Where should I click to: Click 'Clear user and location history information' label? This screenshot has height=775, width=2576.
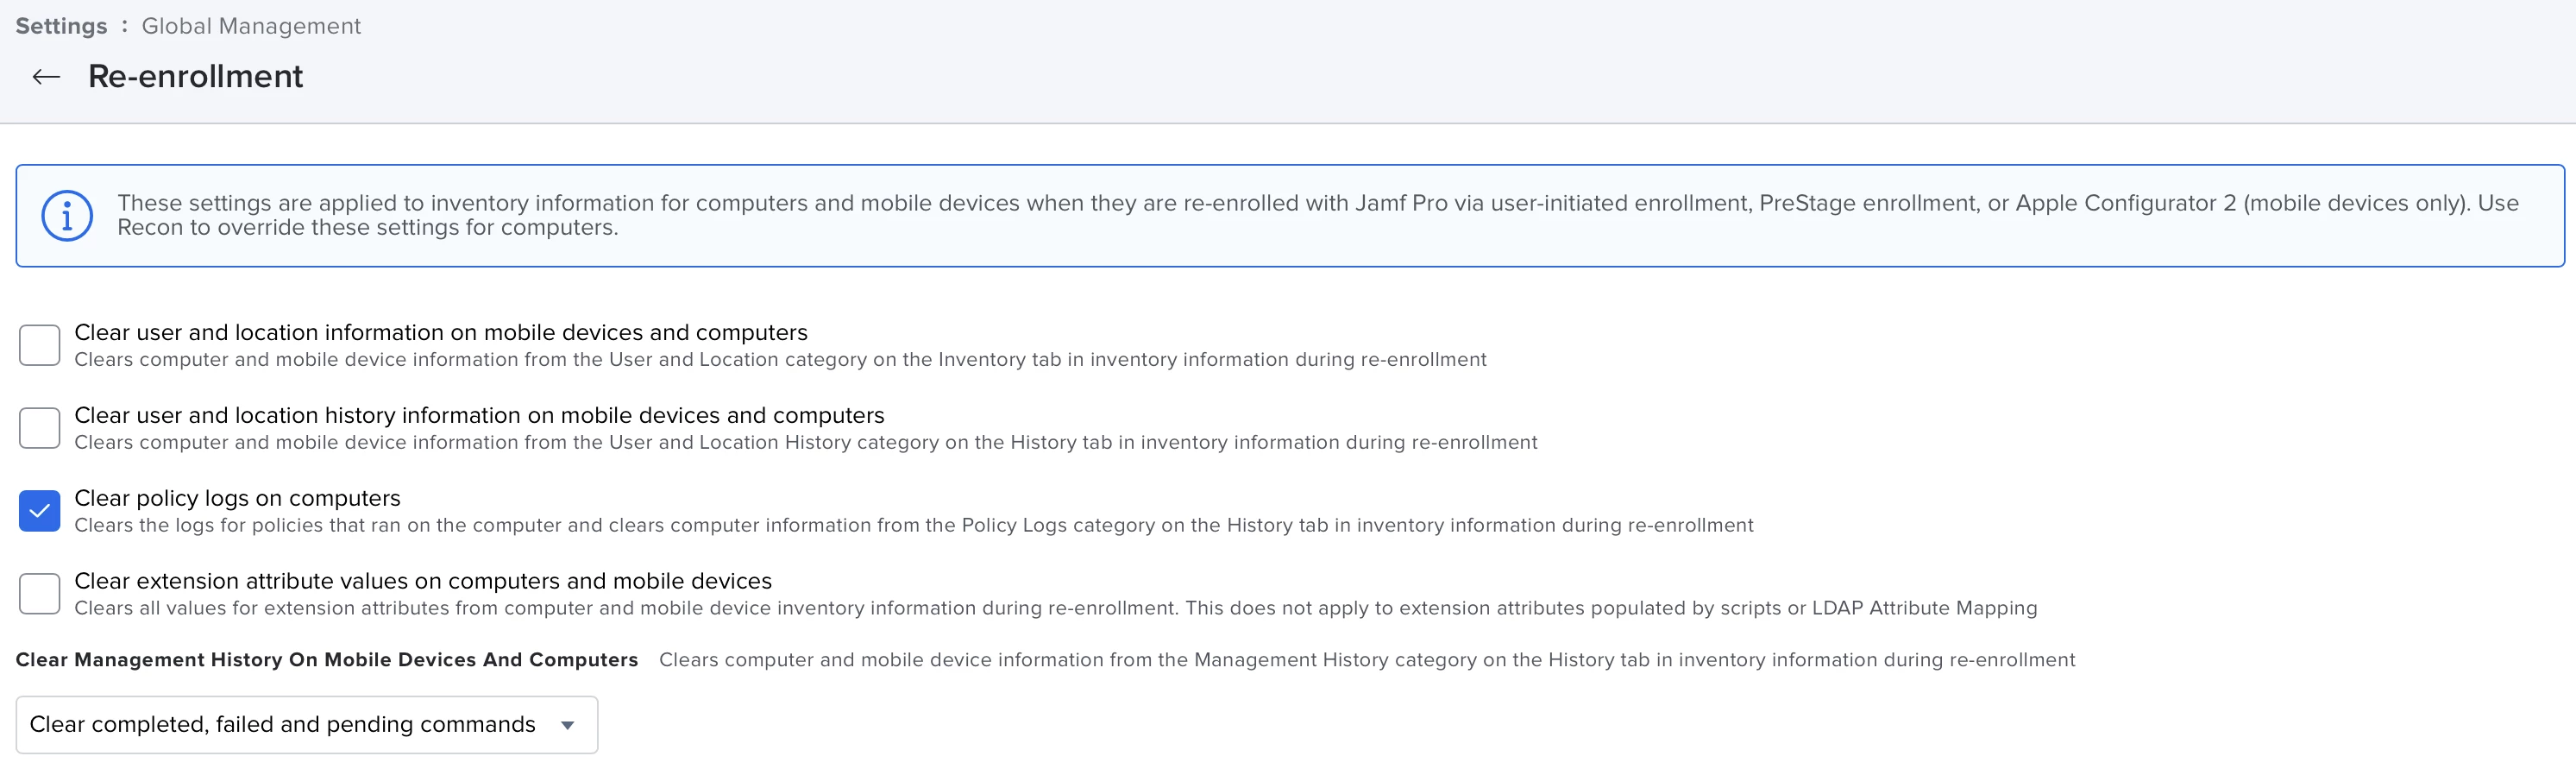479,415
